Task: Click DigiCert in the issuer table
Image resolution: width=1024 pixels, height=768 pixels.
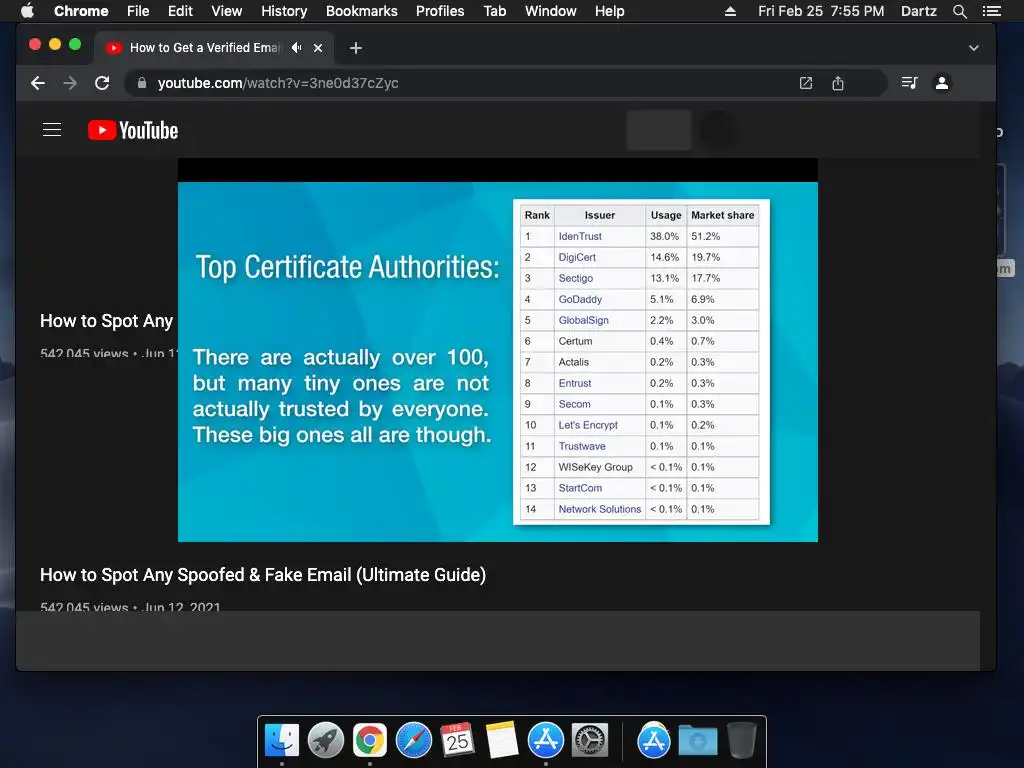Action: pyautogui.click(x=577, y=257)
